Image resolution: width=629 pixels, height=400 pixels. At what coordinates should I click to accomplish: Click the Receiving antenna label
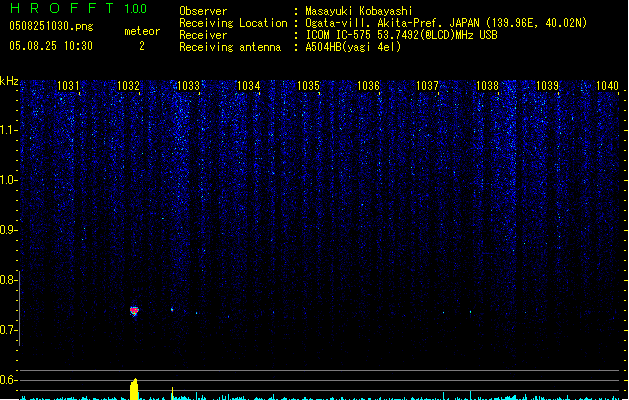click(x=230, y=47)
